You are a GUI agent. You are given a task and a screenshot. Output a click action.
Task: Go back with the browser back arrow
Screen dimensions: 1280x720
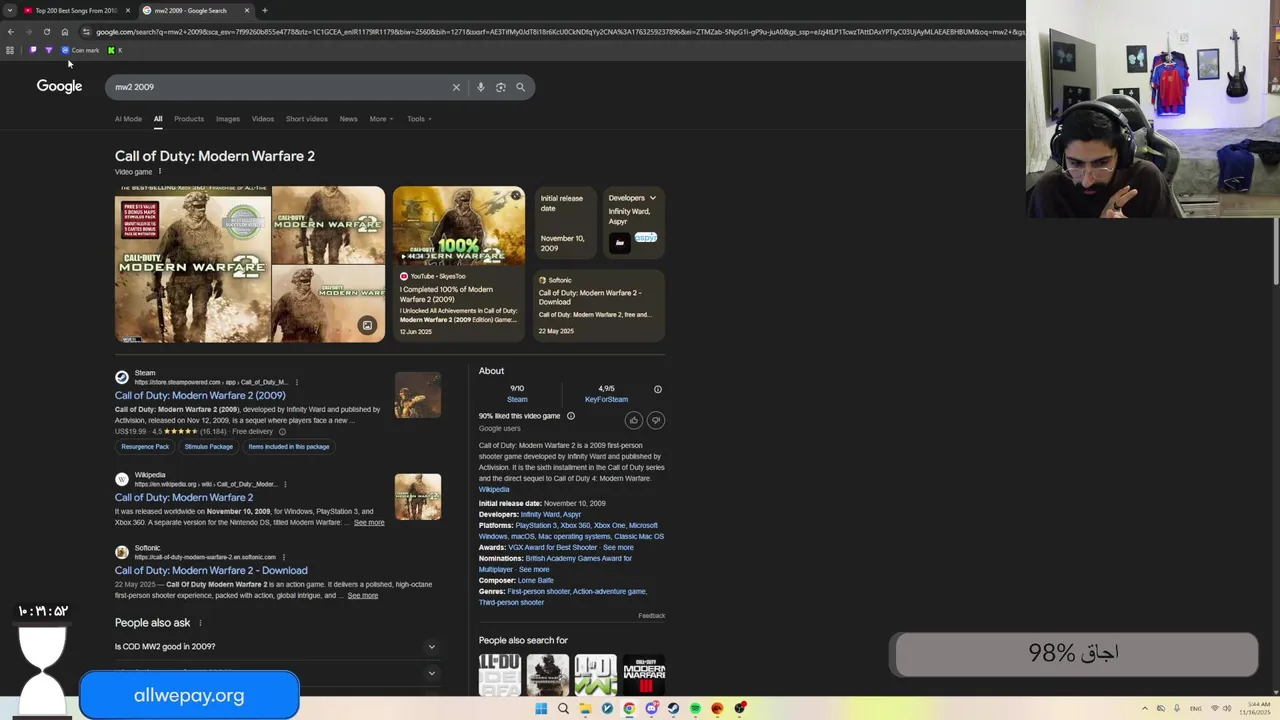[10, 32]
